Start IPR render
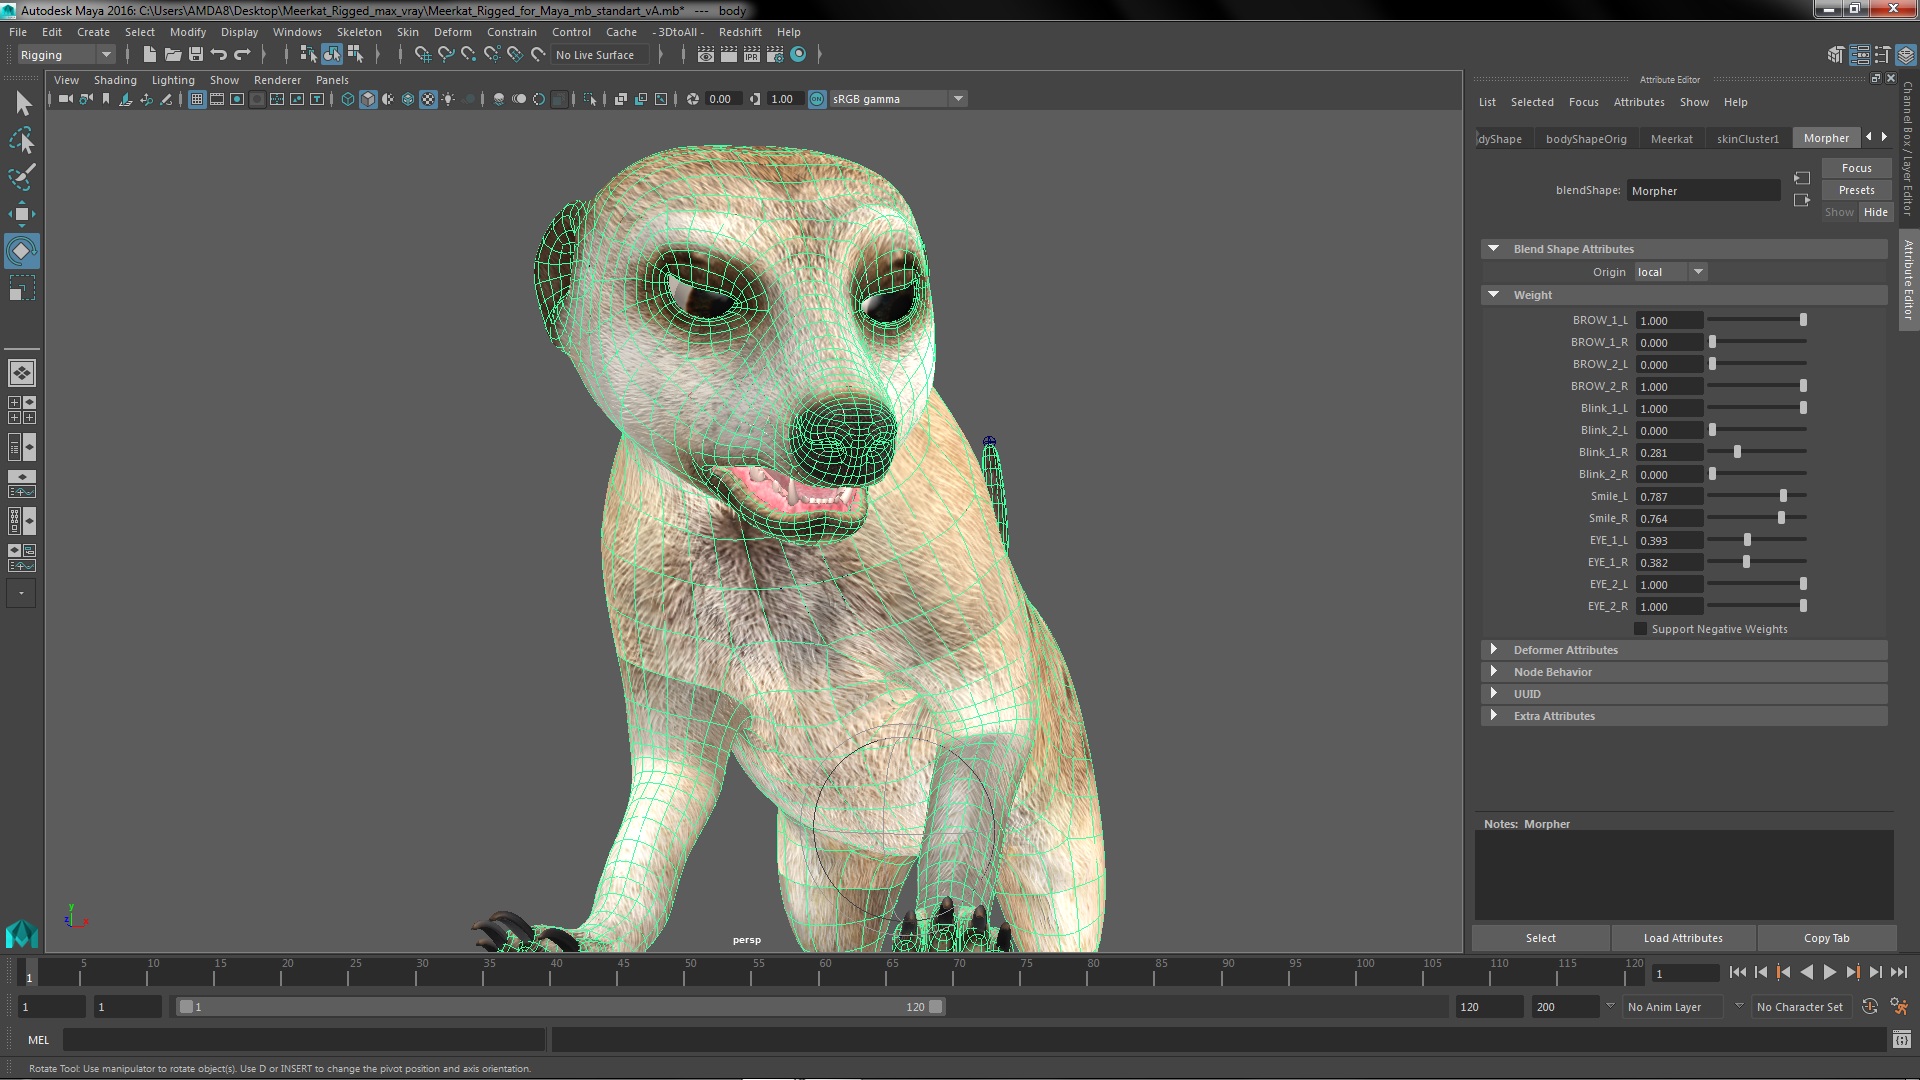The height and width of the screenshot is (1080, 1920). (752, 54)
